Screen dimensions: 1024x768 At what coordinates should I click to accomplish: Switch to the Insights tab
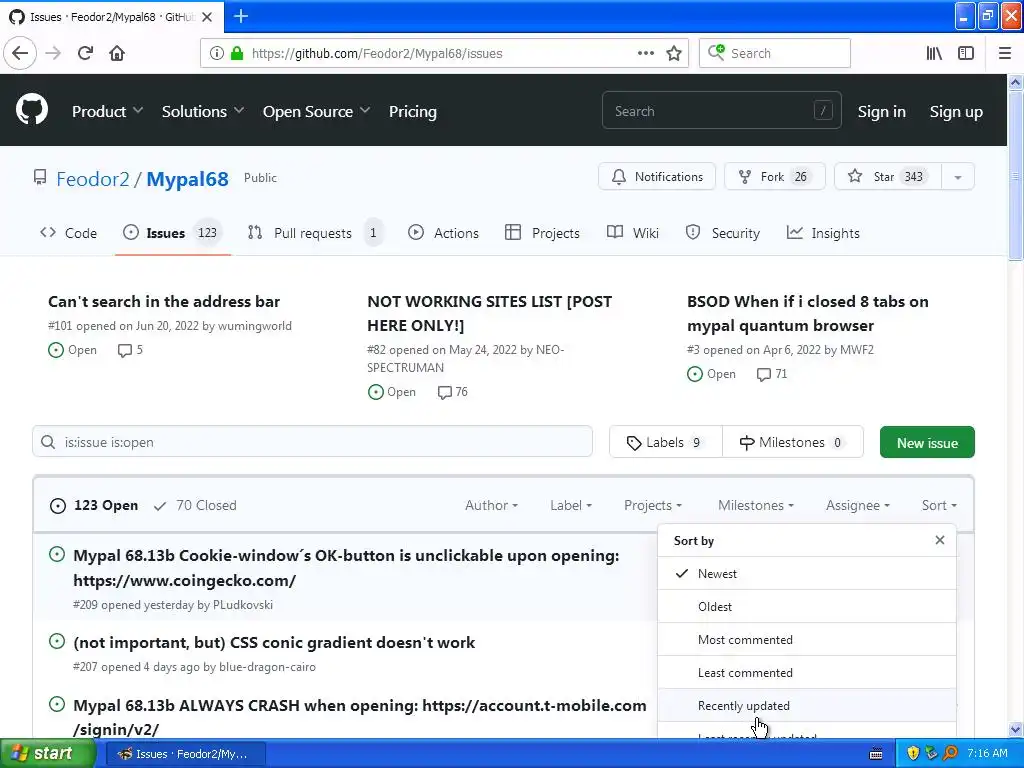coord(824,233)
